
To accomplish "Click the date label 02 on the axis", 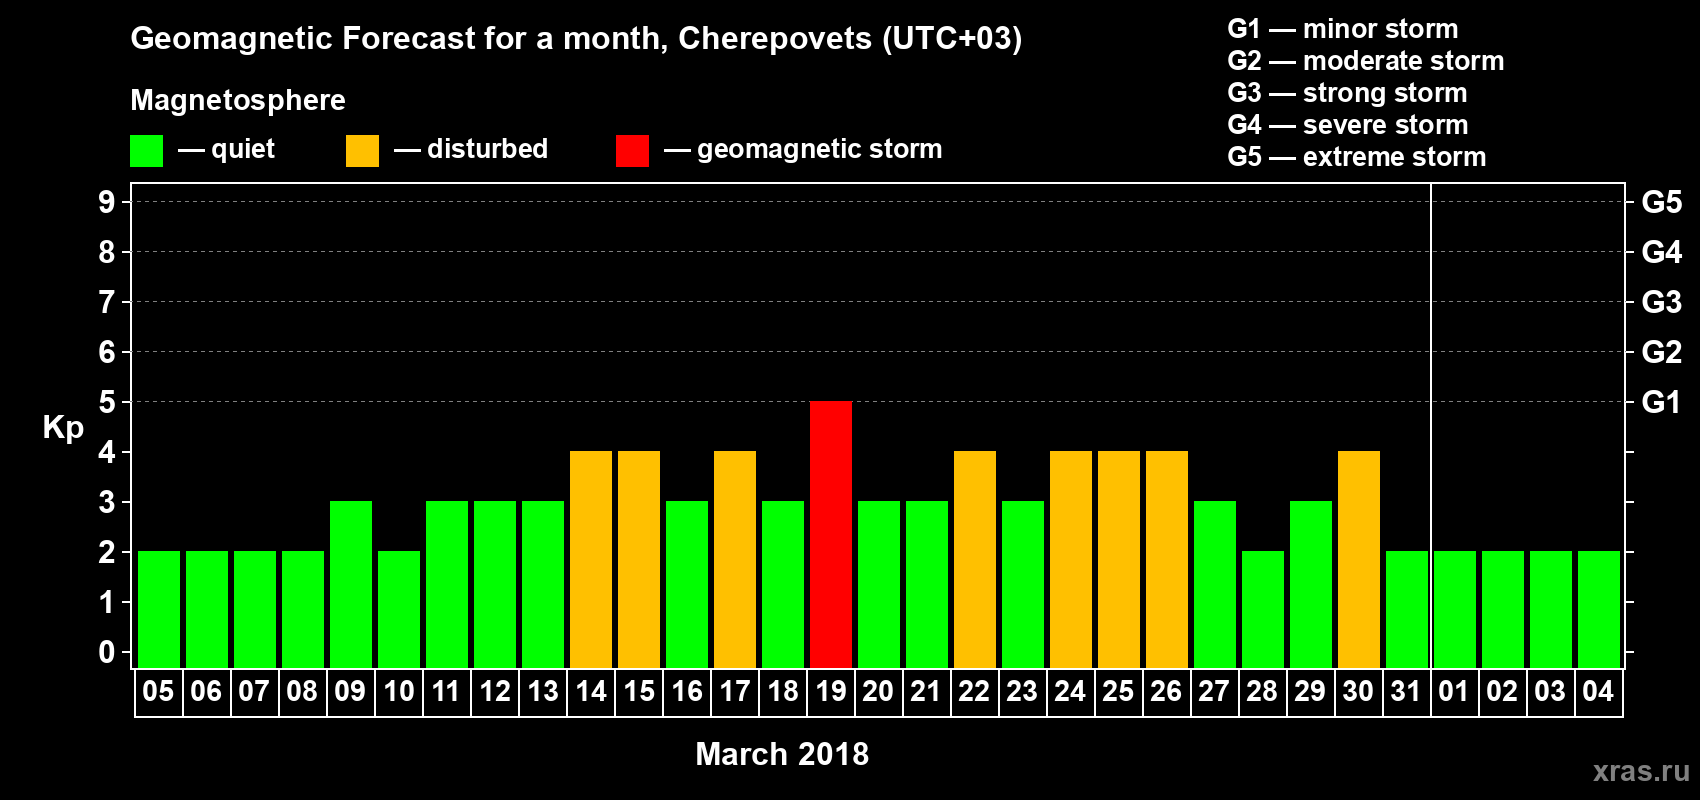I will pos(1502,691).
